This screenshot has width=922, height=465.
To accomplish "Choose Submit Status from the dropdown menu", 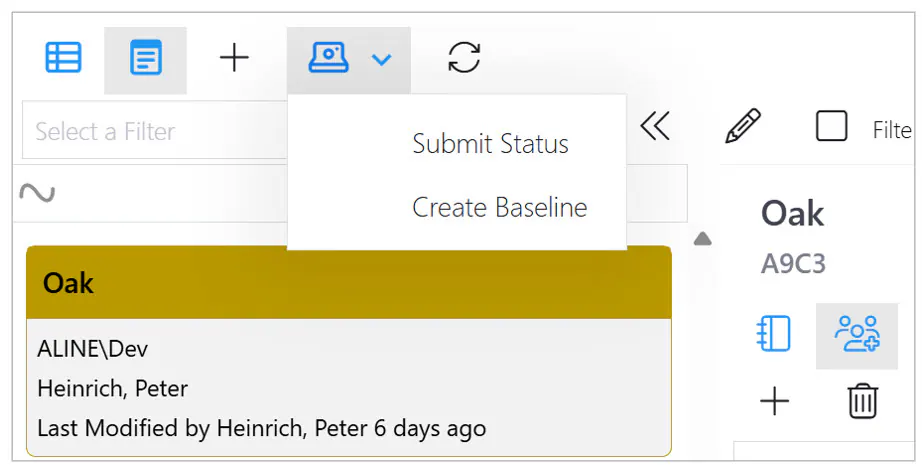I will click(490, 143).
